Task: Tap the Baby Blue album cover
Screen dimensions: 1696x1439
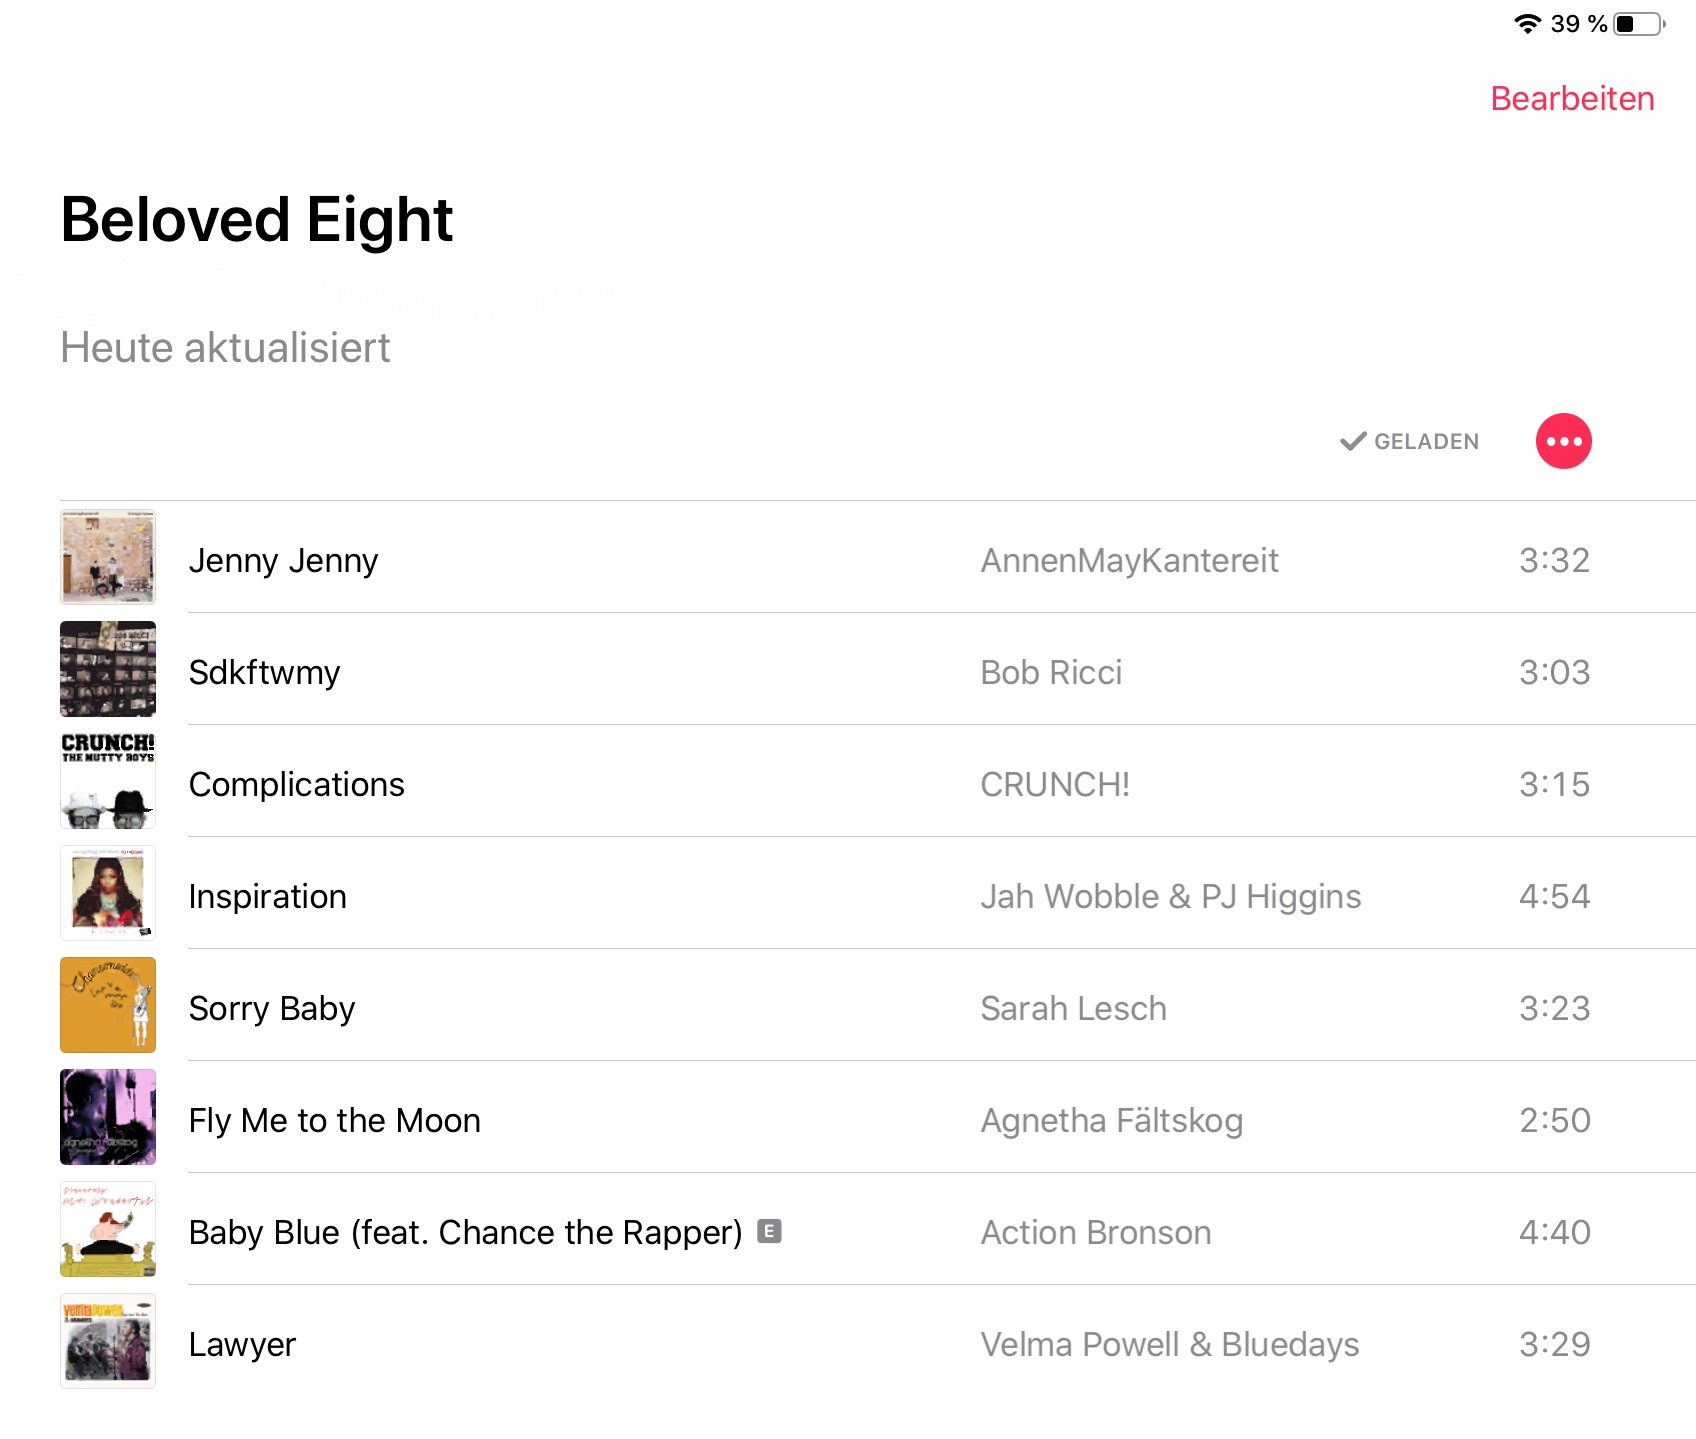Action: (x=108, y=1229)
